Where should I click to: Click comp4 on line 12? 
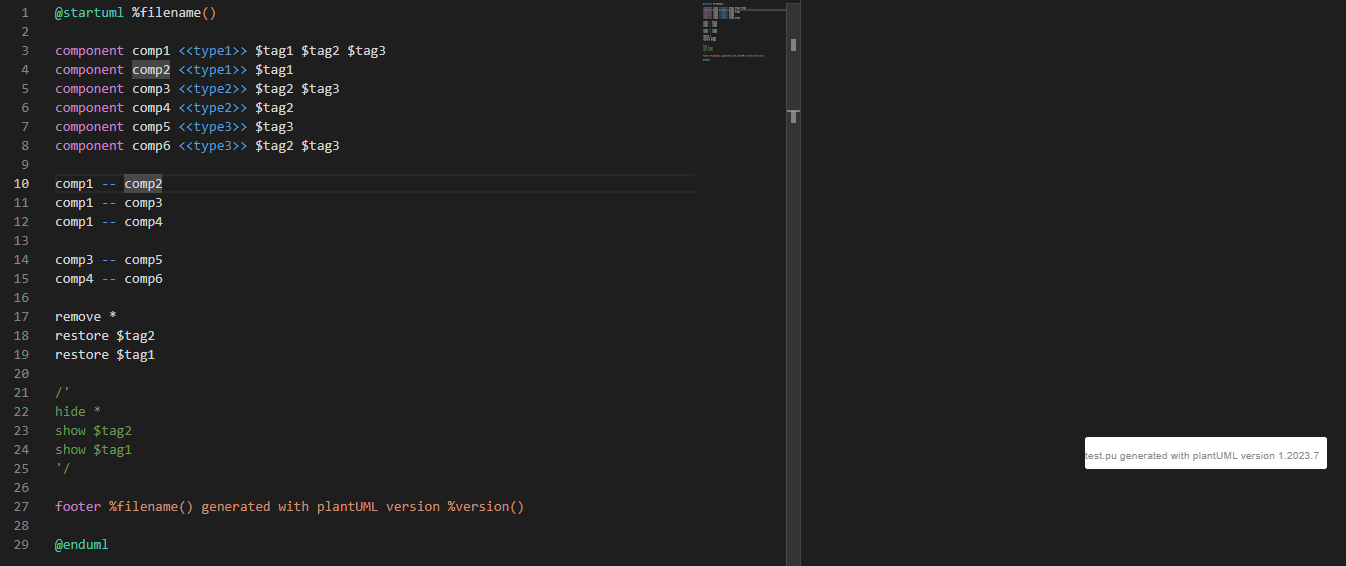click(143, 222)
